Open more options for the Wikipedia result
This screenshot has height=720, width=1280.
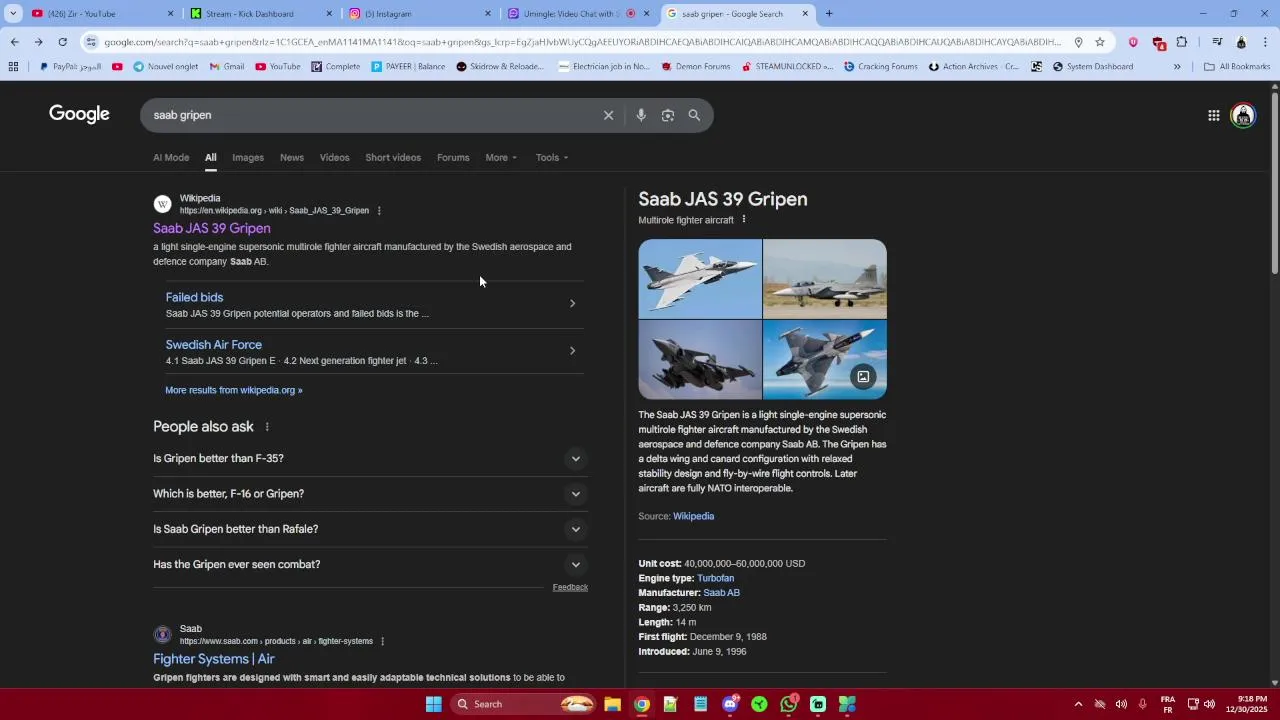point(379,211)
